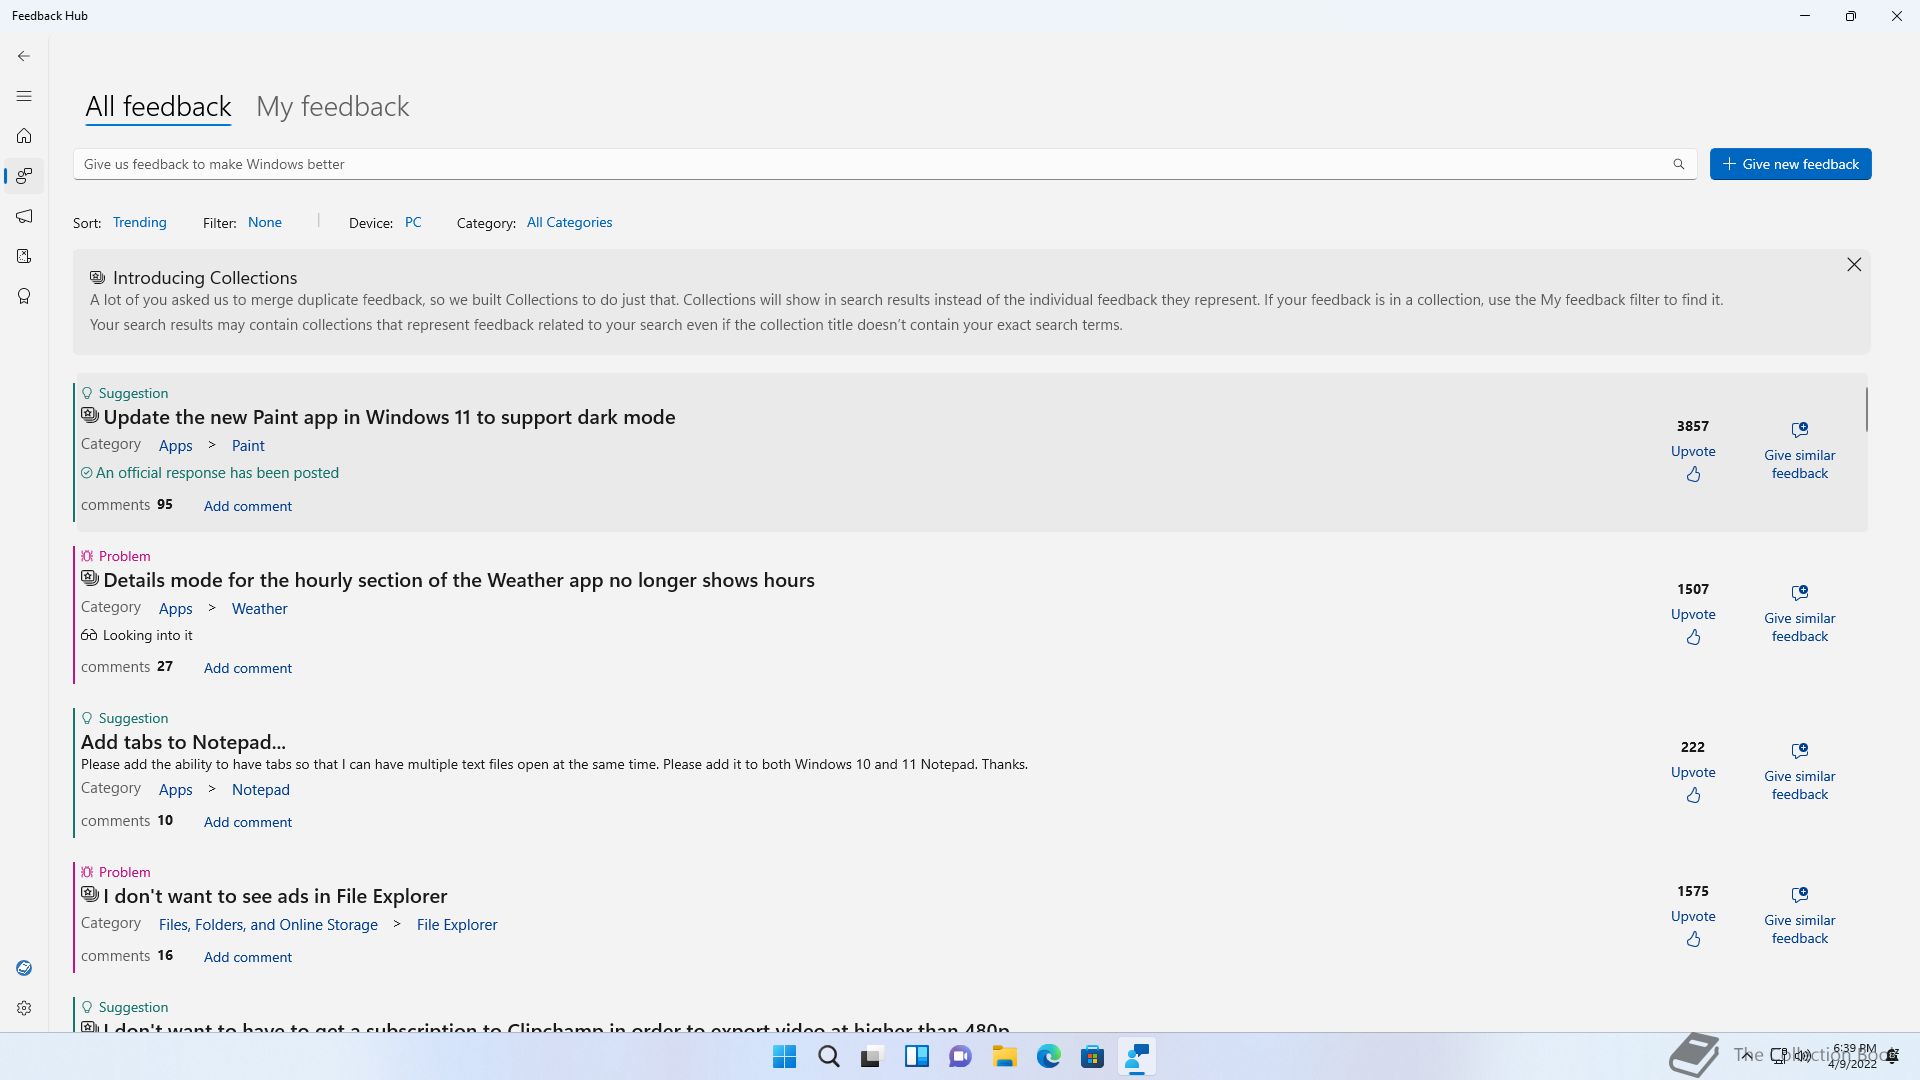
Task: Open the Paint category link
Action: click(248, 446)
